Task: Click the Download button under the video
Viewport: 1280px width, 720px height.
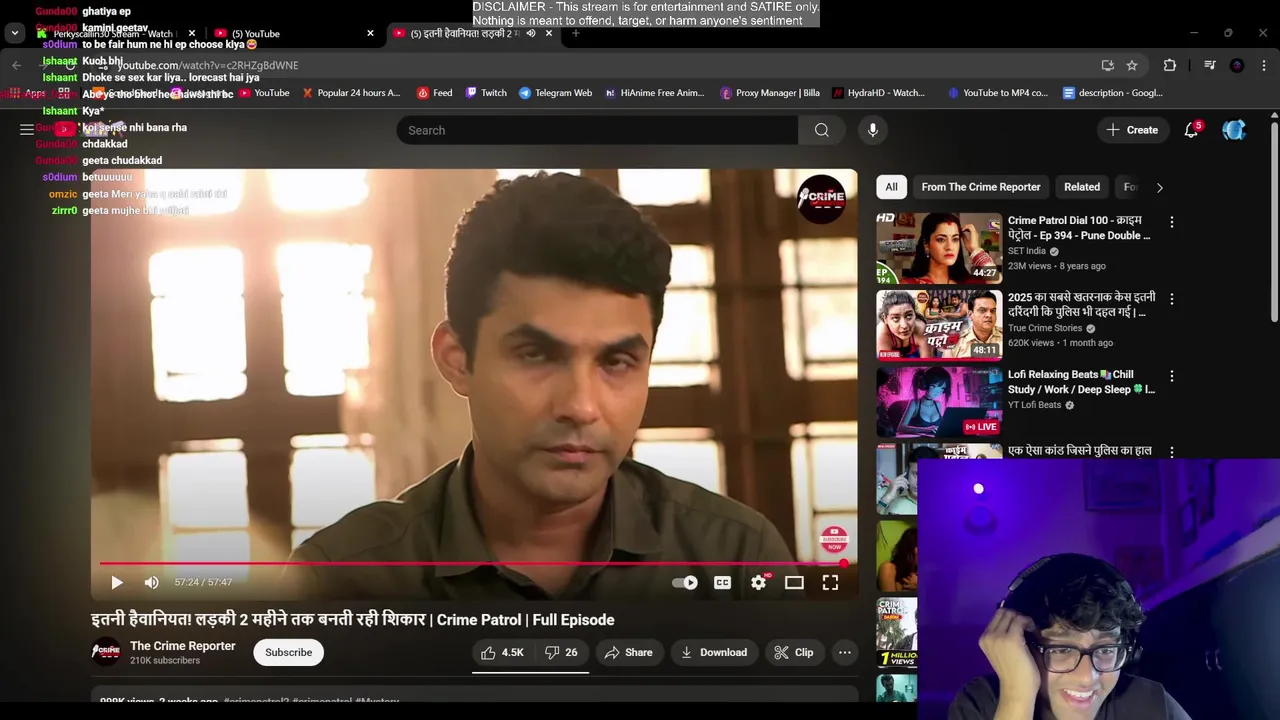Action: [x=714, y=652]
